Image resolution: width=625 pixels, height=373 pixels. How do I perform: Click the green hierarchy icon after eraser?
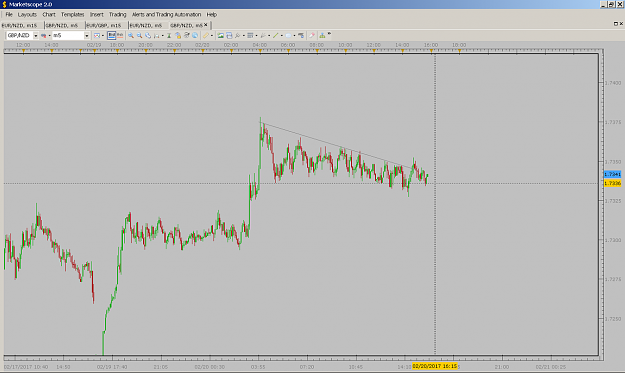click(x=322, y=35)
